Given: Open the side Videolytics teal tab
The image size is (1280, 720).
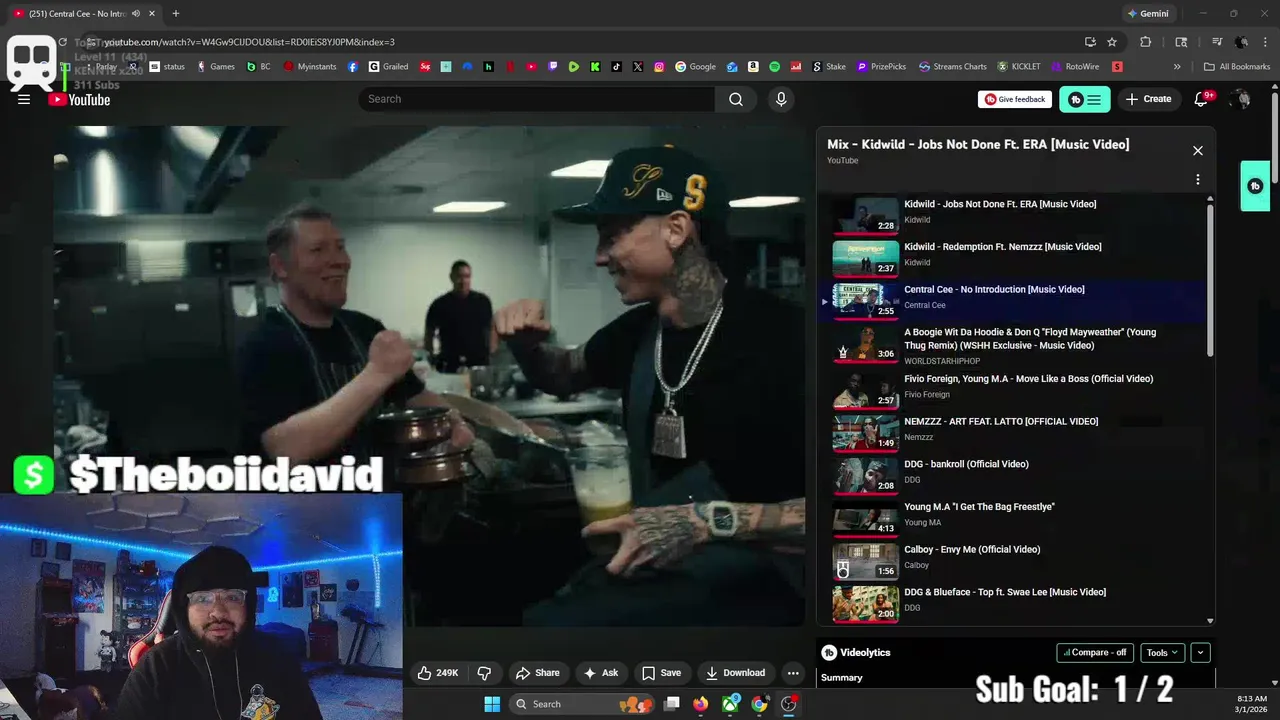Looking at the screenshot, I should click(1255, 186).
